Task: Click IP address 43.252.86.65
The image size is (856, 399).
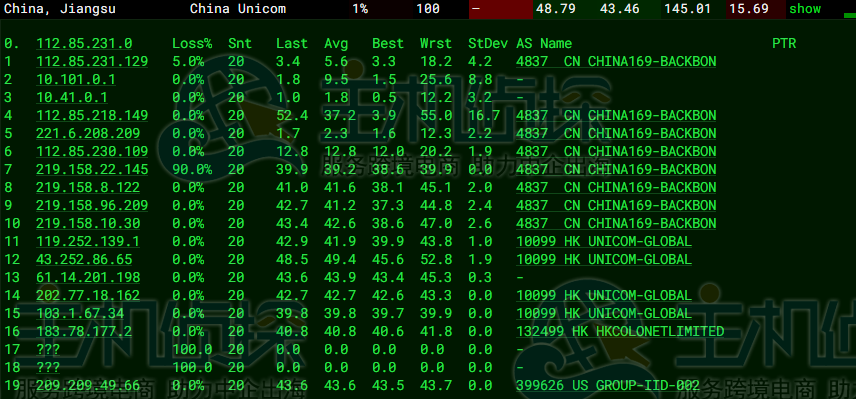Action: point(84,260)
